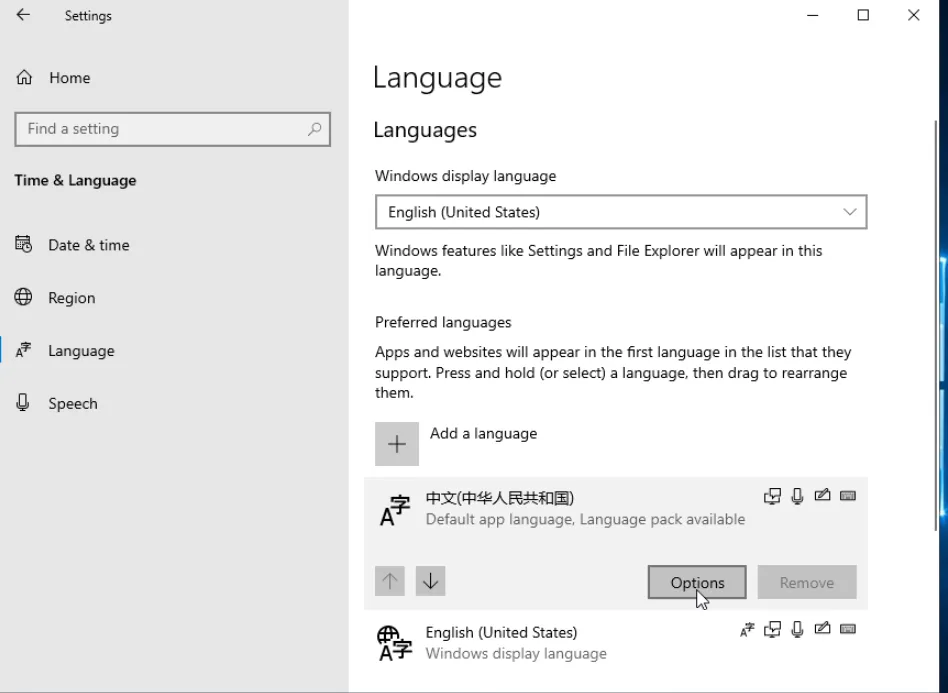
Task: Click the magnifier icon in the search box
Action: click(x=314, y=129)
